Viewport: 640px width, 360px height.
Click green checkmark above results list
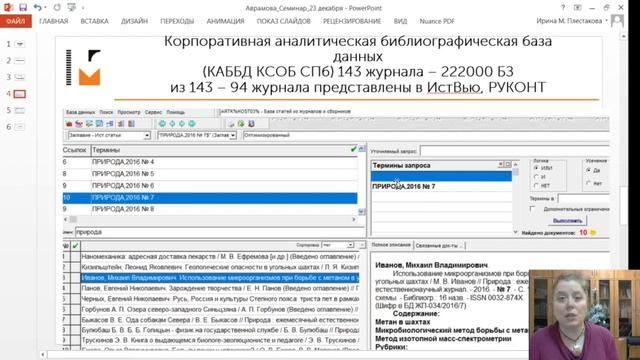click(x=75, y=246)
